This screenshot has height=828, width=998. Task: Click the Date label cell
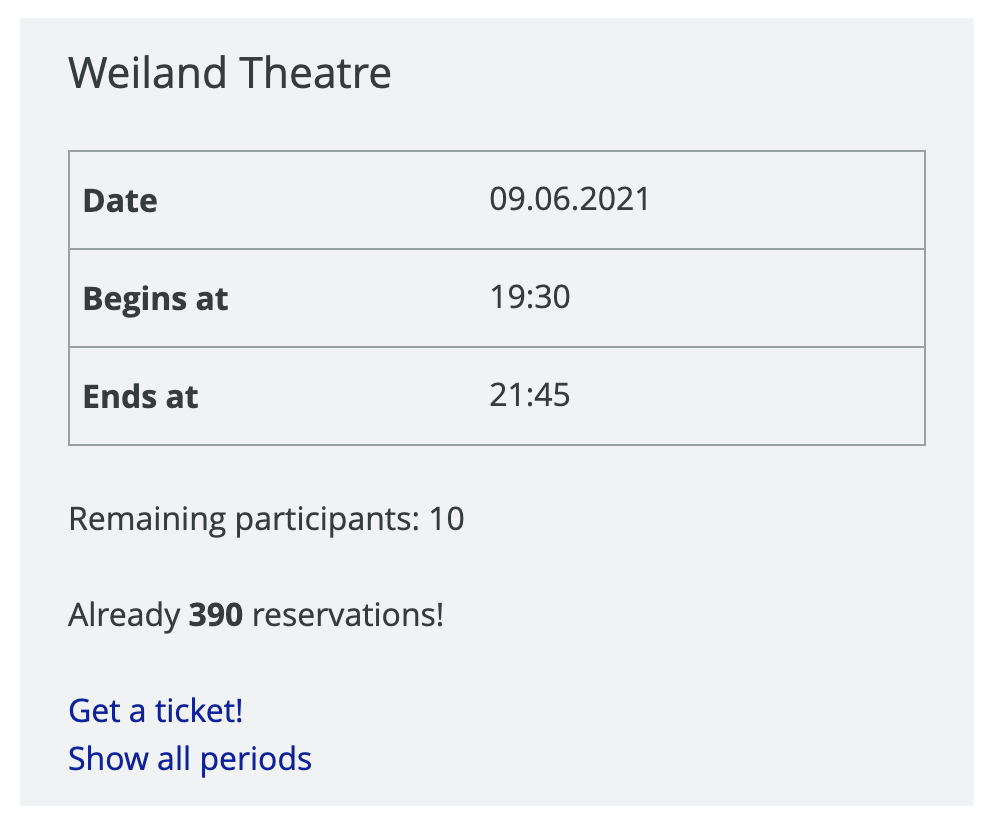click(120, 201)
